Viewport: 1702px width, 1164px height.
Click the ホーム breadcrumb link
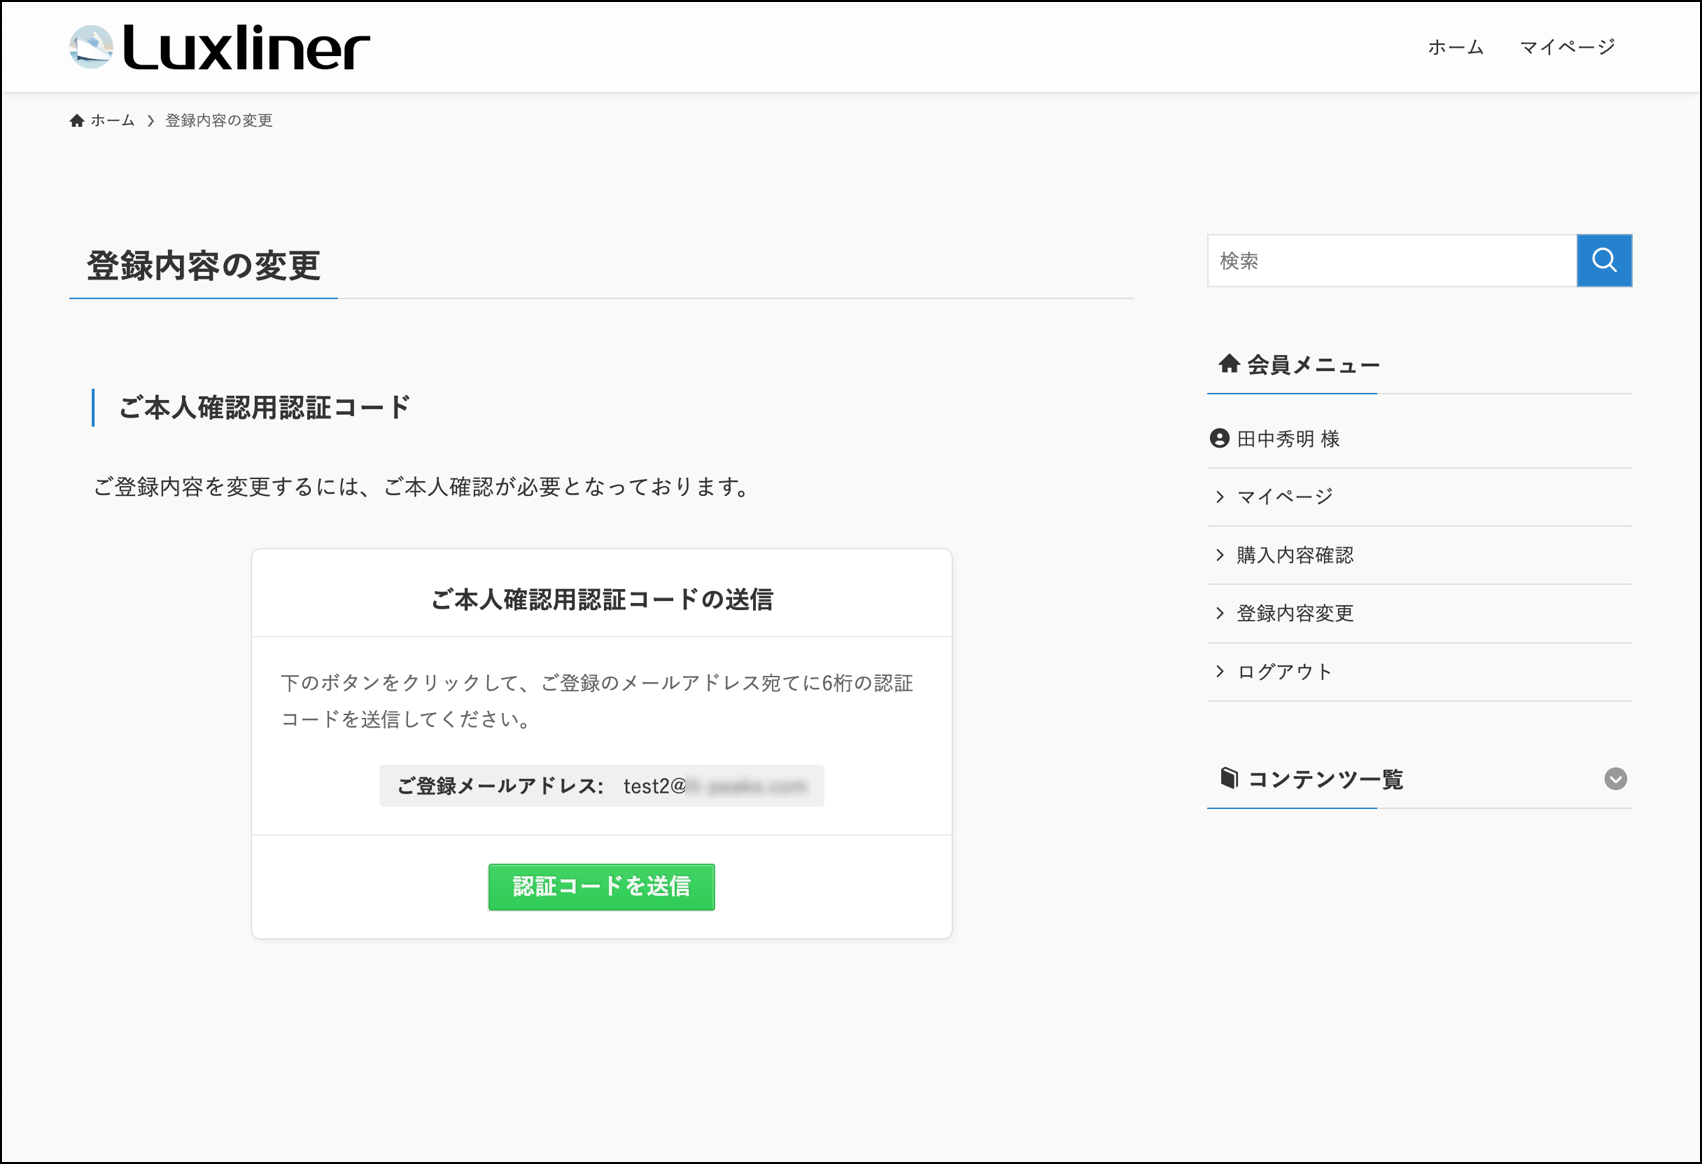click(112, 121)
